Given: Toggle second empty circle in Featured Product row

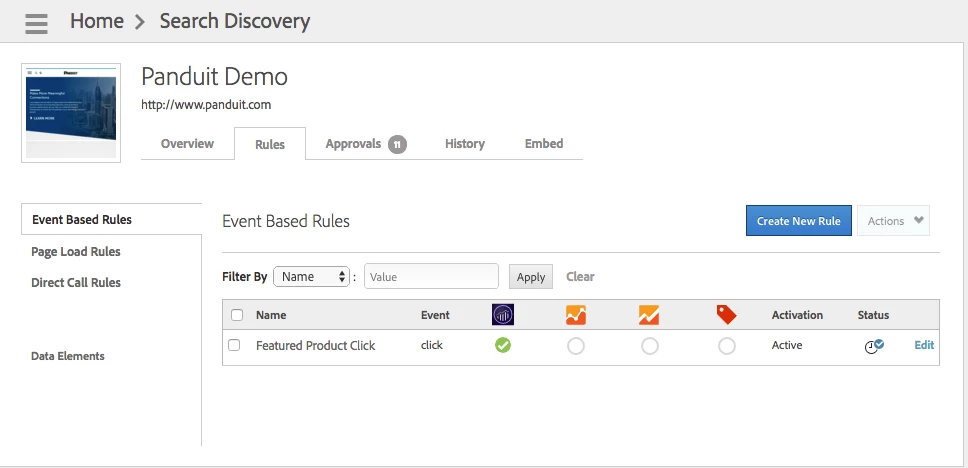Looking at the screenshot, I should tap(649, 346).
